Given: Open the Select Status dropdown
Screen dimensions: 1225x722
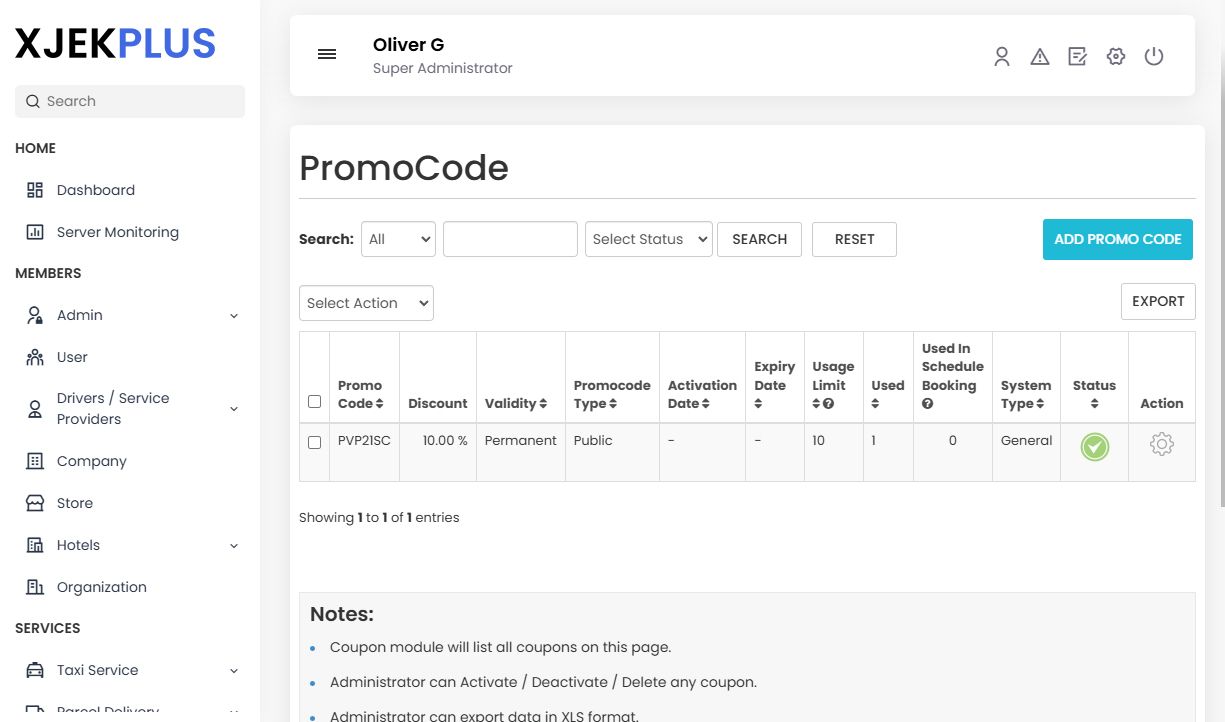Looking at the screenshot, I should point(648,239).
